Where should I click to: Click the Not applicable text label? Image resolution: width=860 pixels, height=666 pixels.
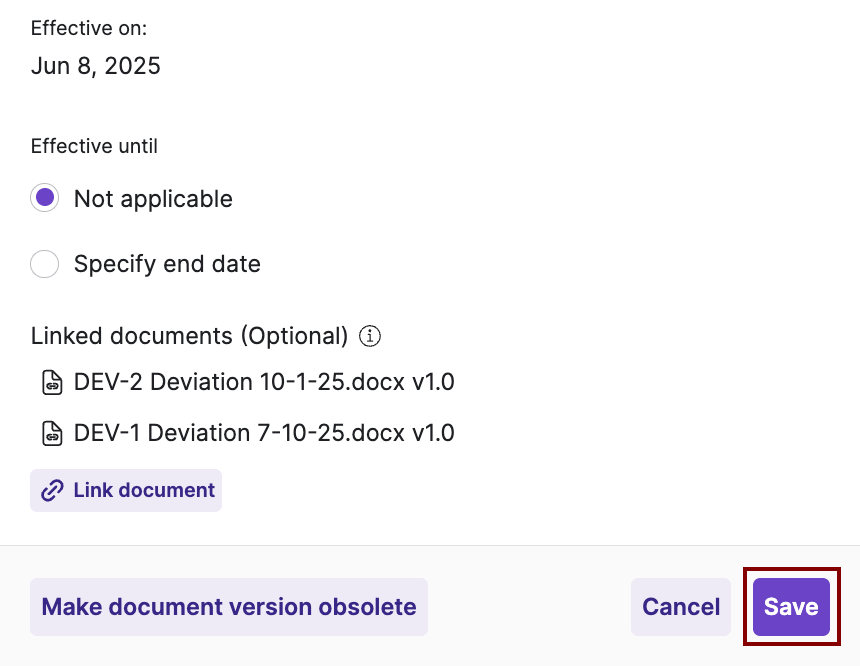(152, 199)
